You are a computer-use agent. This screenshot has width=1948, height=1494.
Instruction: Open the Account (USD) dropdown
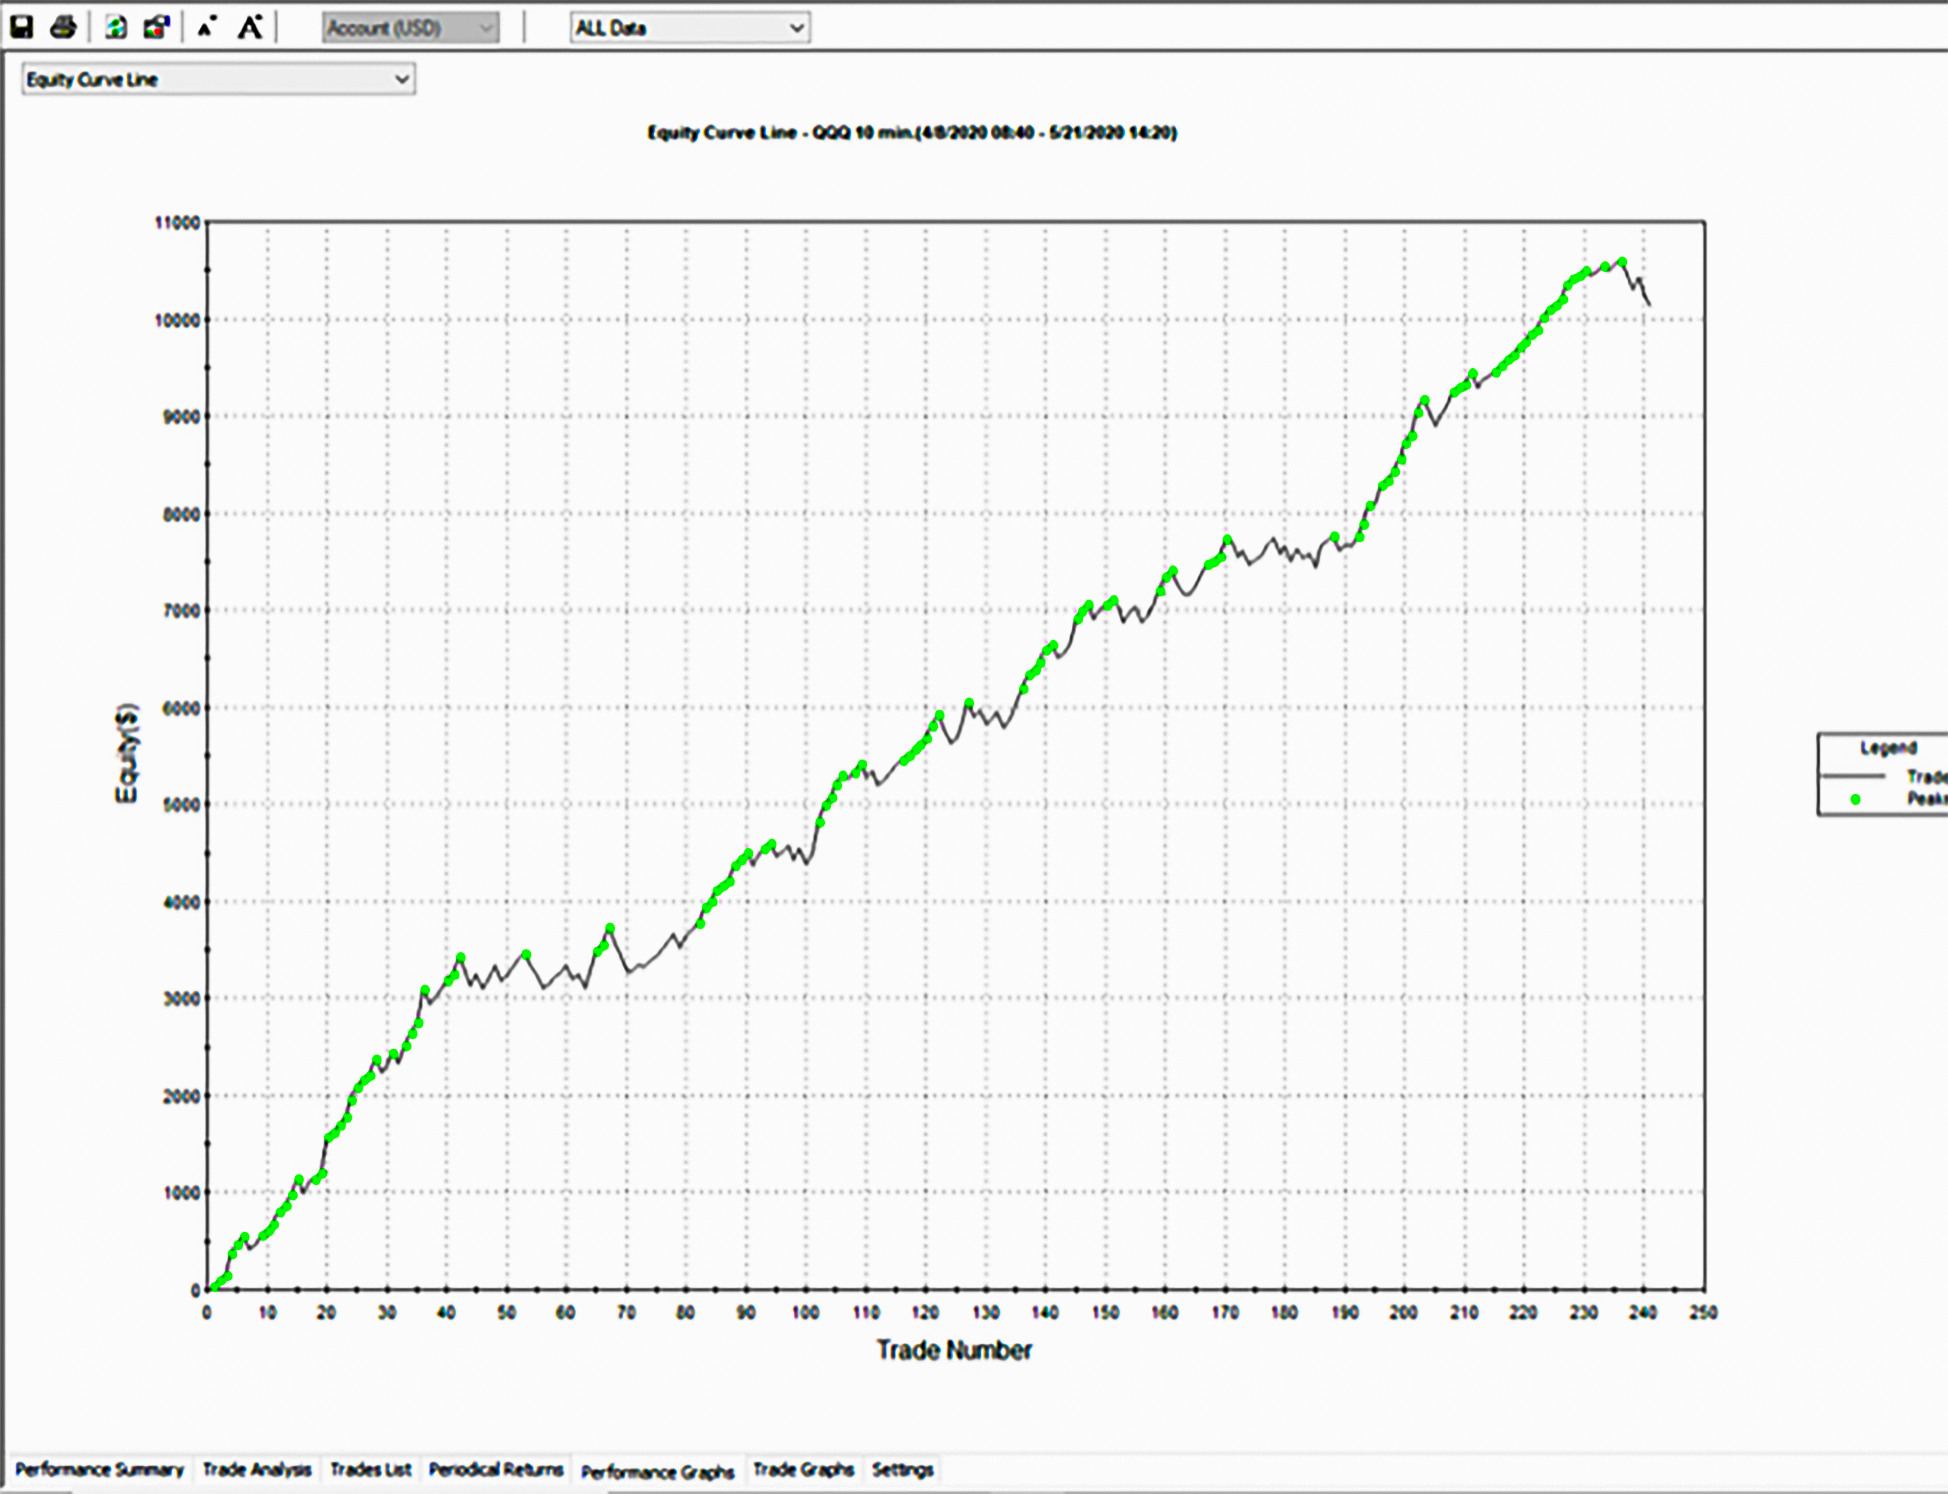pyautogui.click(x=410, y=28)
